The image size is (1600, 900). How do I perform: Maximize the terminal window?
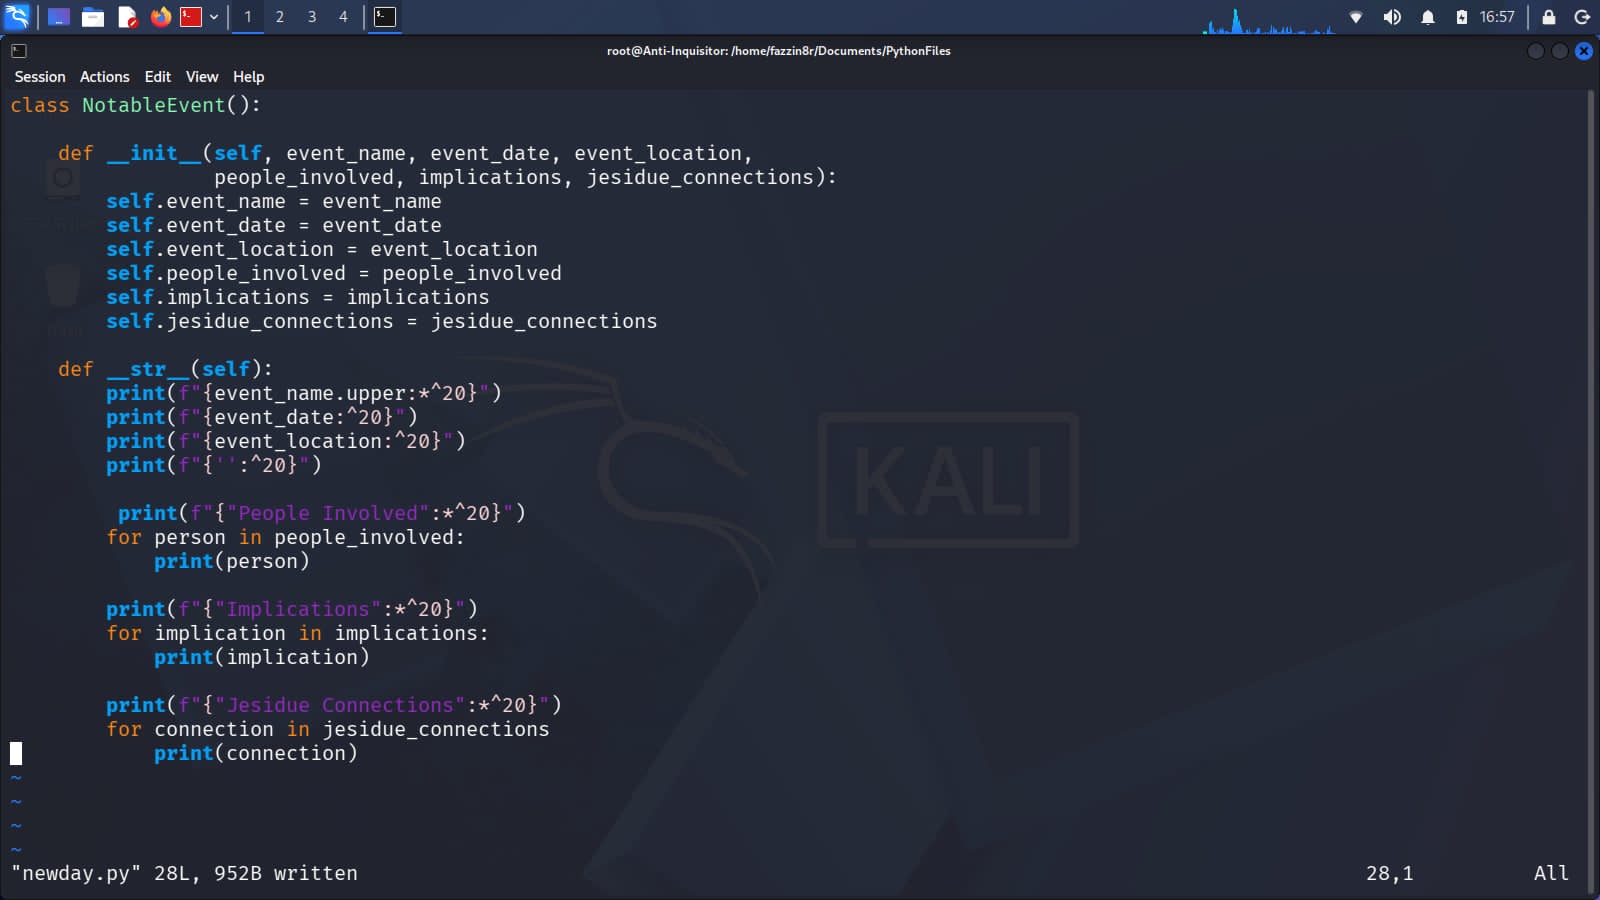click(x=1560, y=51)
